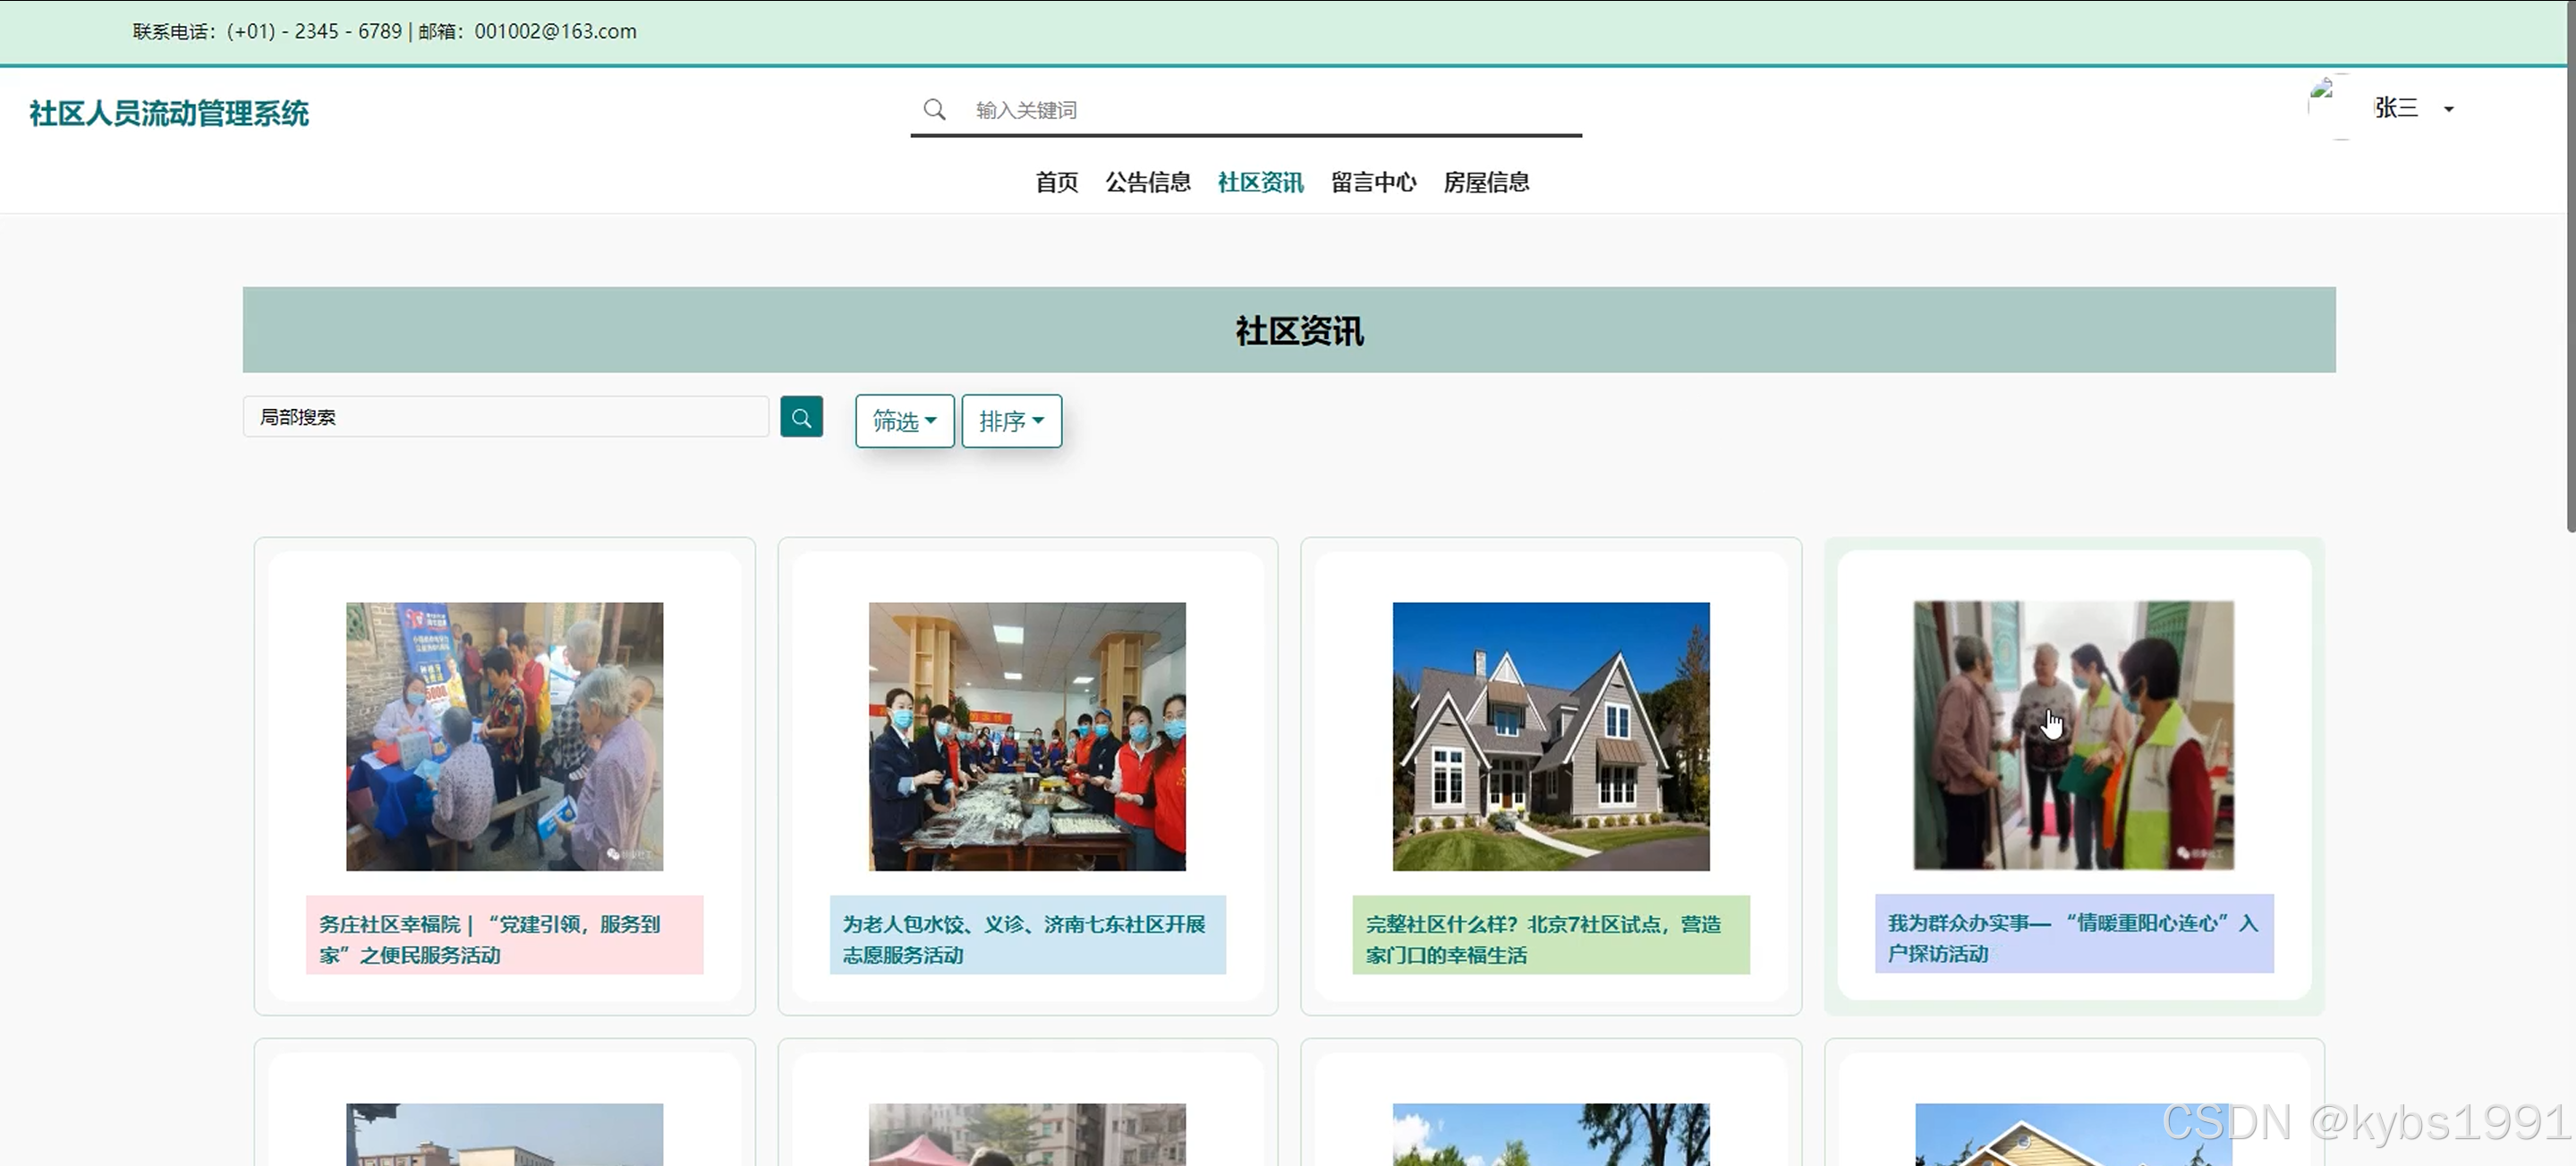Click the house photo thumbnail
2576x1166 pixels.
[1550, 736]
